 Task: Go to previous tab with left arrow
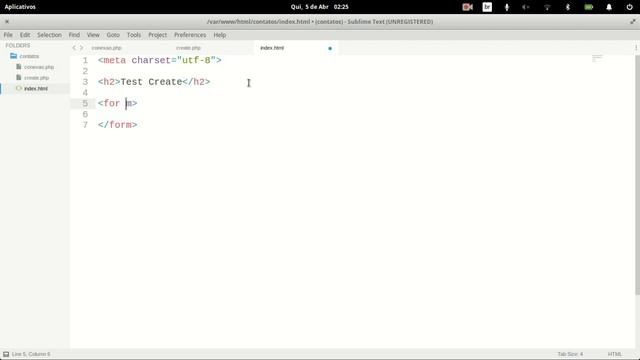[x=74, y=48]
